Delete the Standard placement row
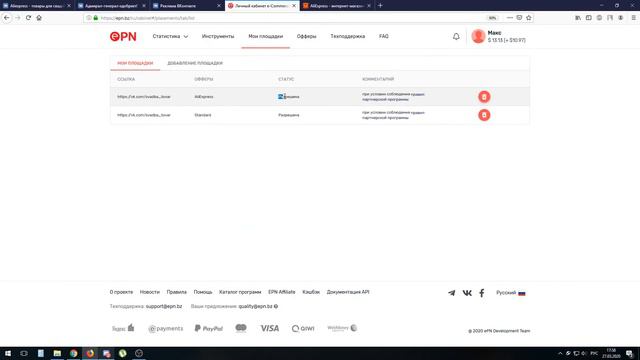This screenshot has height=360, width=640. coord(484,115)
